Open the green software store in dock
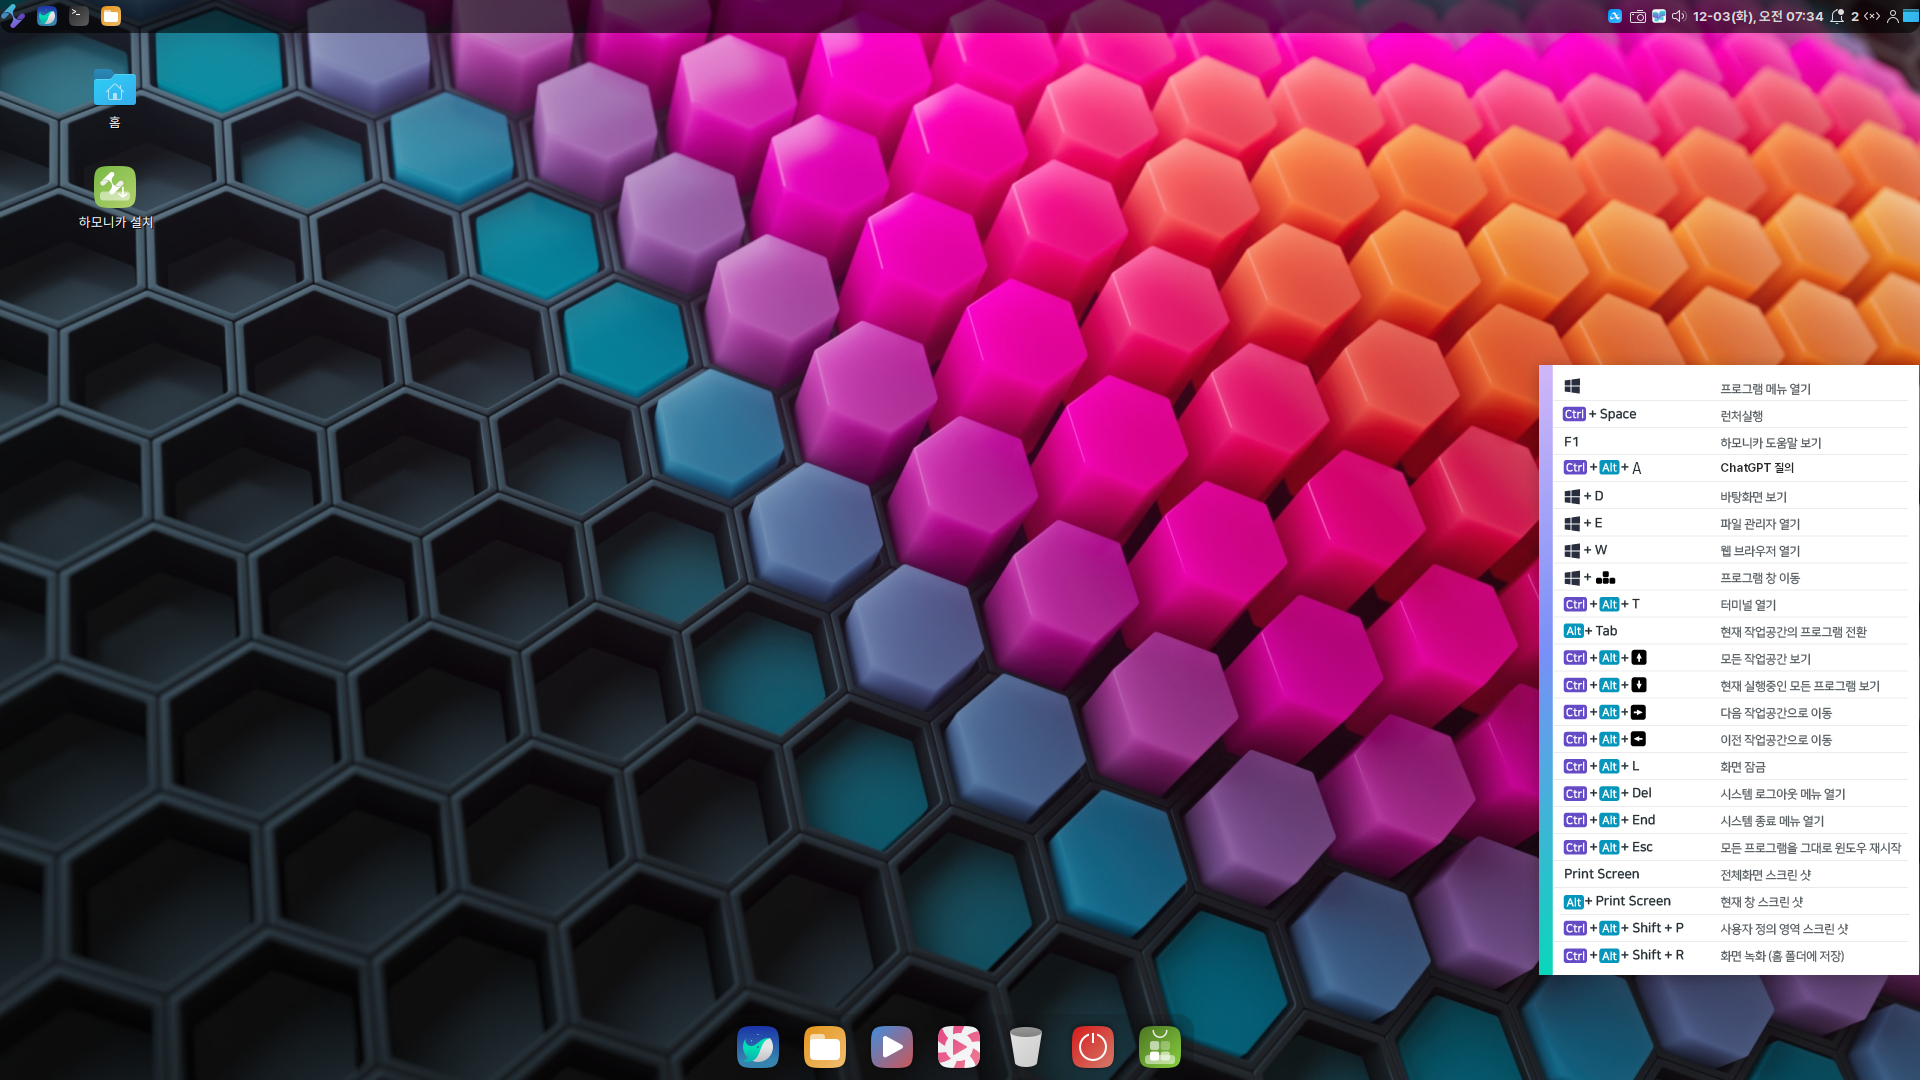Screen dimensions: 1920x1080 1160,1047
